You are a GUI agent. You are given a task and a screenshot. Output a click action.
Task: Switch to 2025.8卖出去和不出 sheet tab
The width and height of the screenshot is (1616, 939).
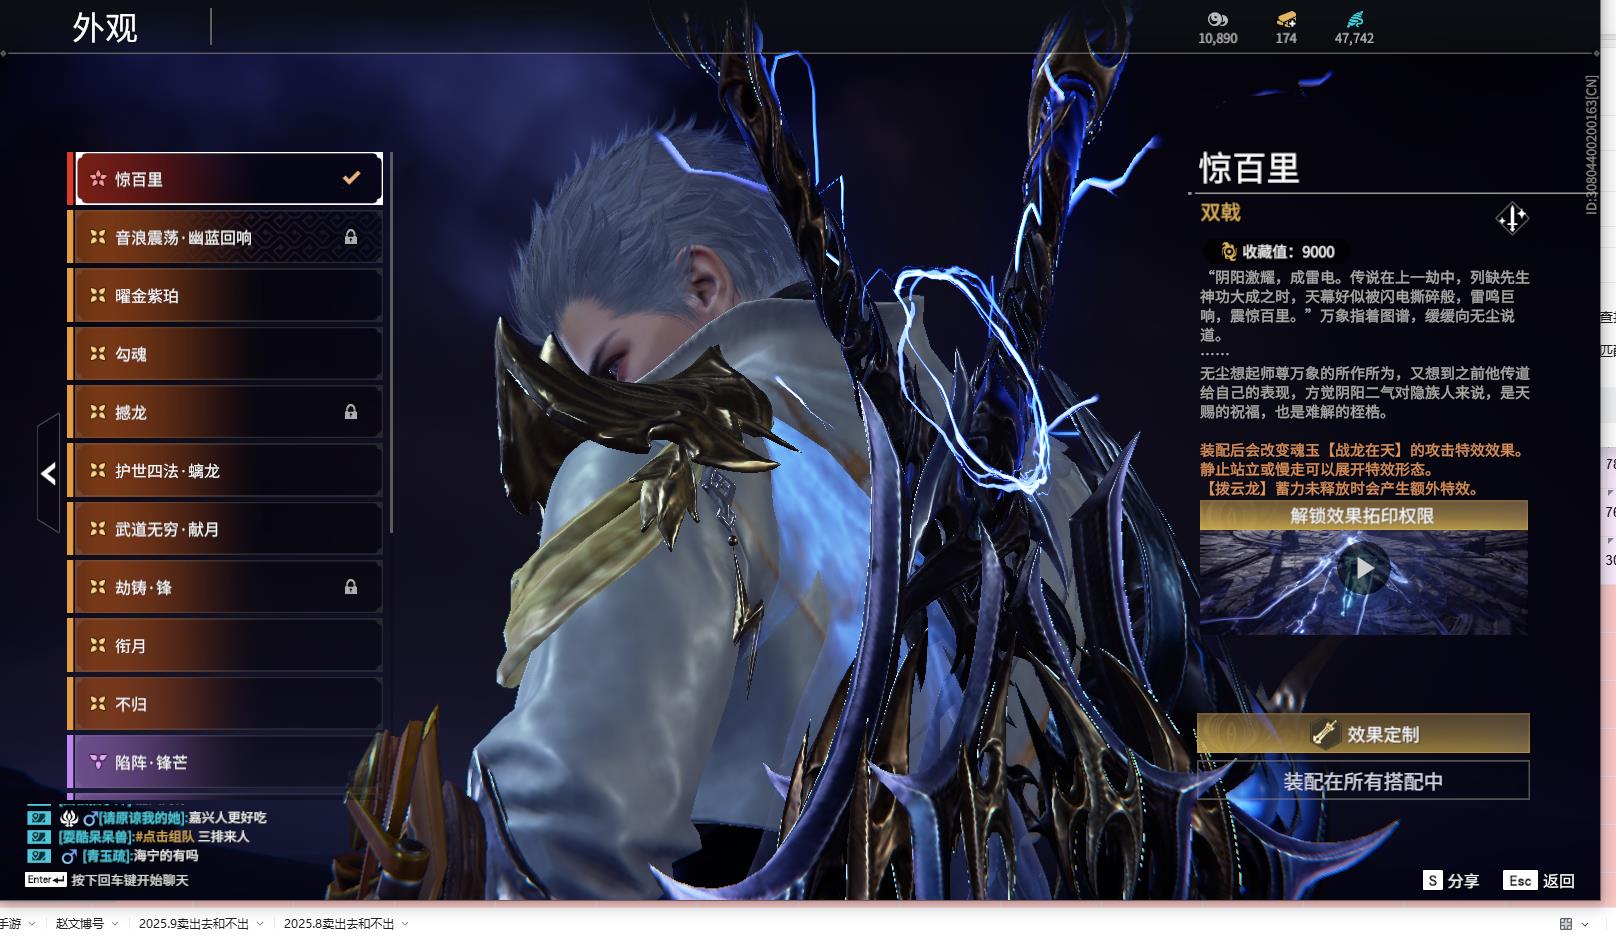(339, 924)
